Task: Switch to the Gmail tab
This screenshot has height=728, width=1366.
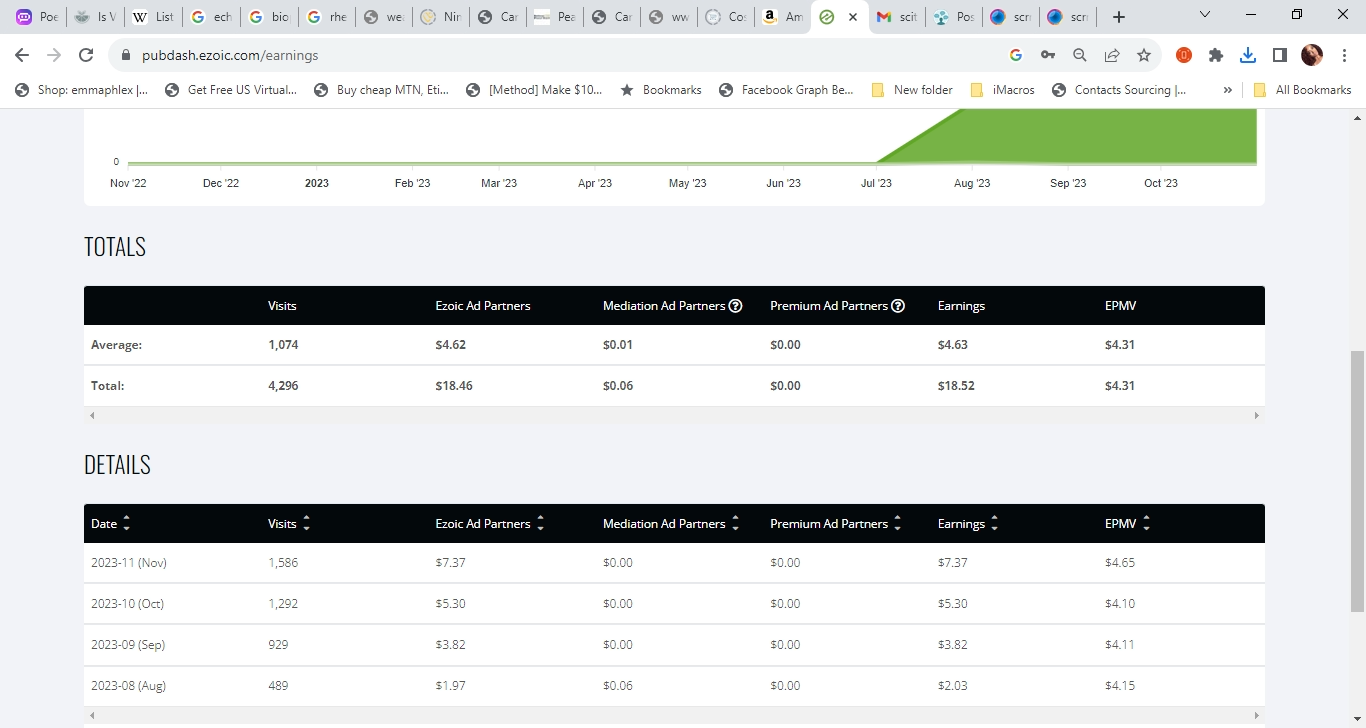Action: 896,17
